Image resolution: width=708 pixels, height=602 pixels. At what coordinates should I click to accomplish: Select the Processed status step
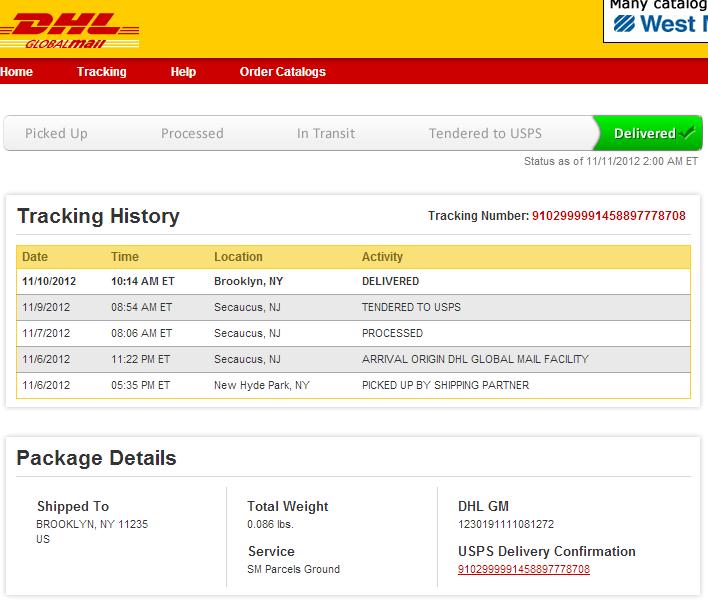point(192,133)
